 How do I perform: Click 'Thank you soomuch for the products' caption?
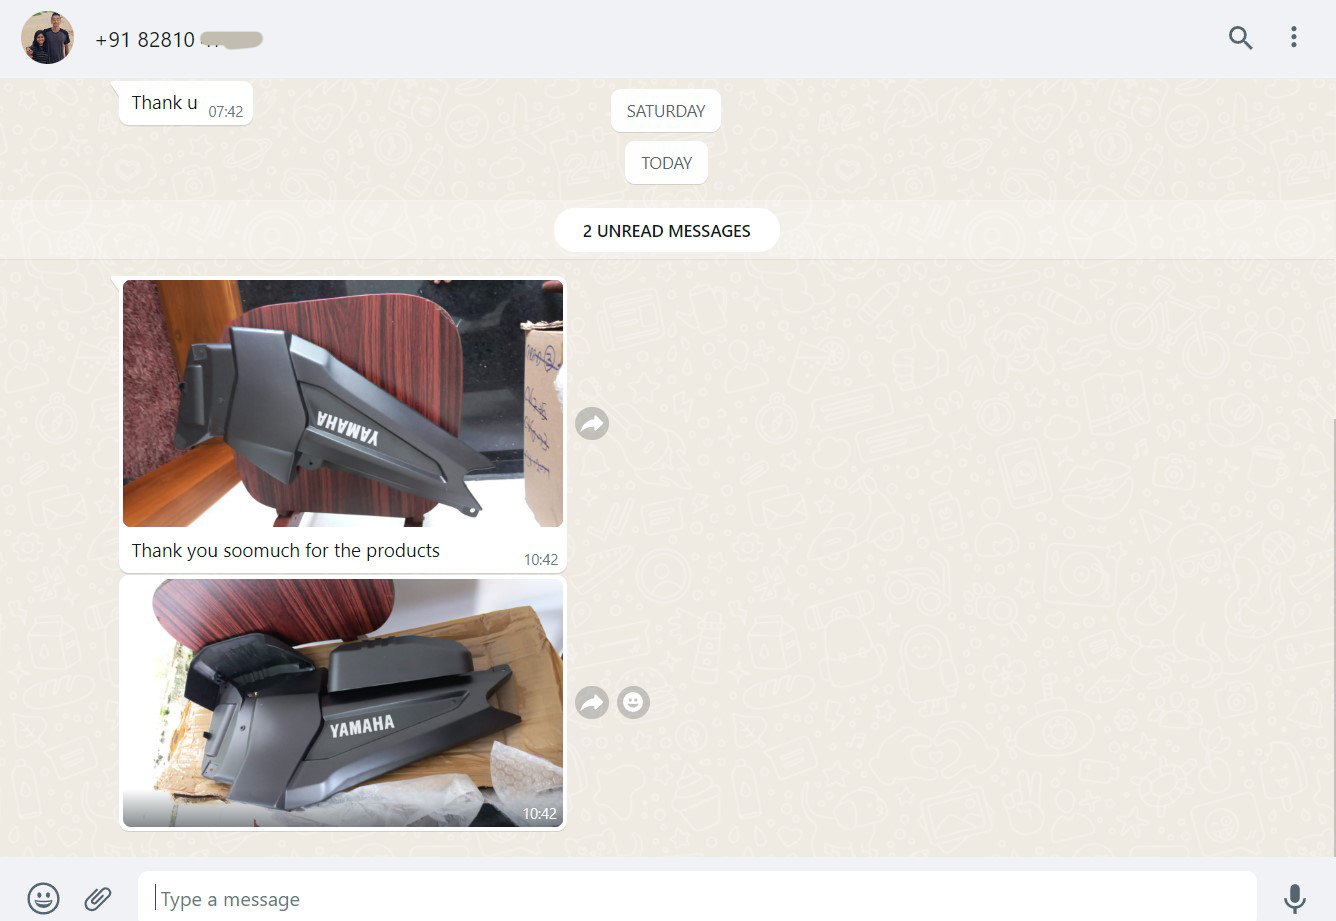click(x=286, y=550)
